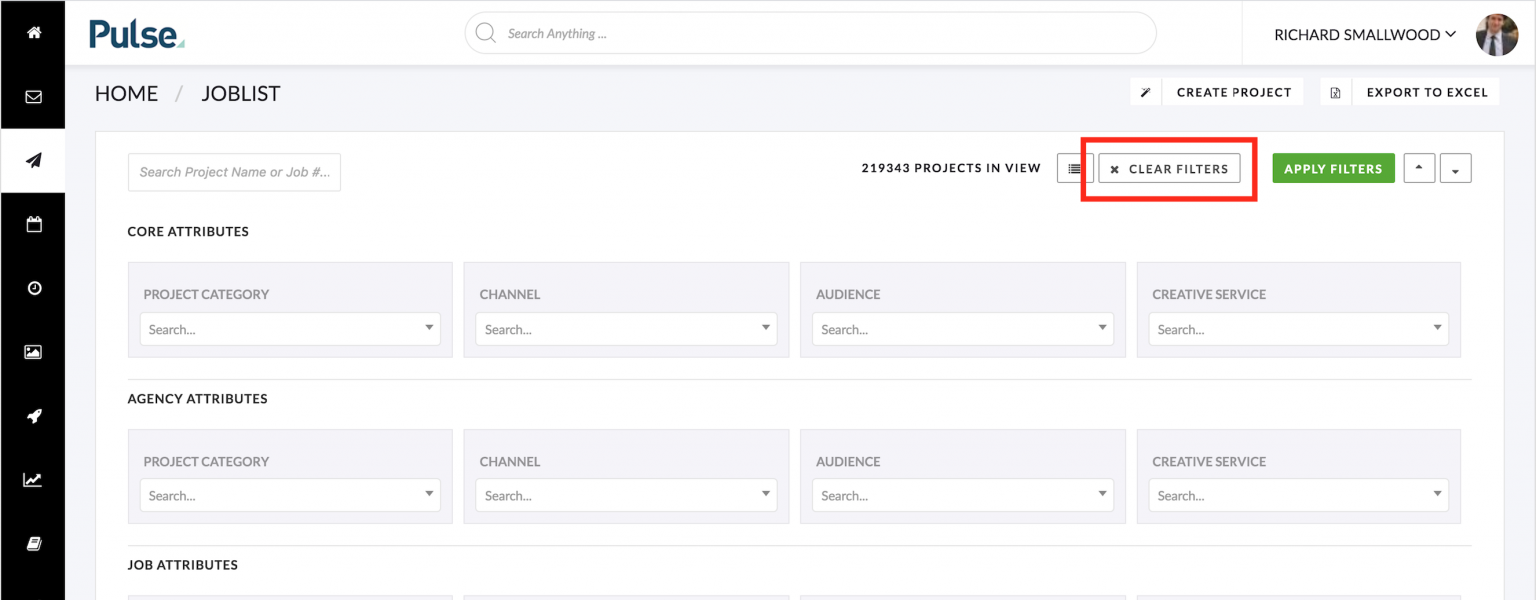1536x600 pixels.
Task: Click the clock icon in sidebar
Action: pyautogui.click(x=33, y=288)
